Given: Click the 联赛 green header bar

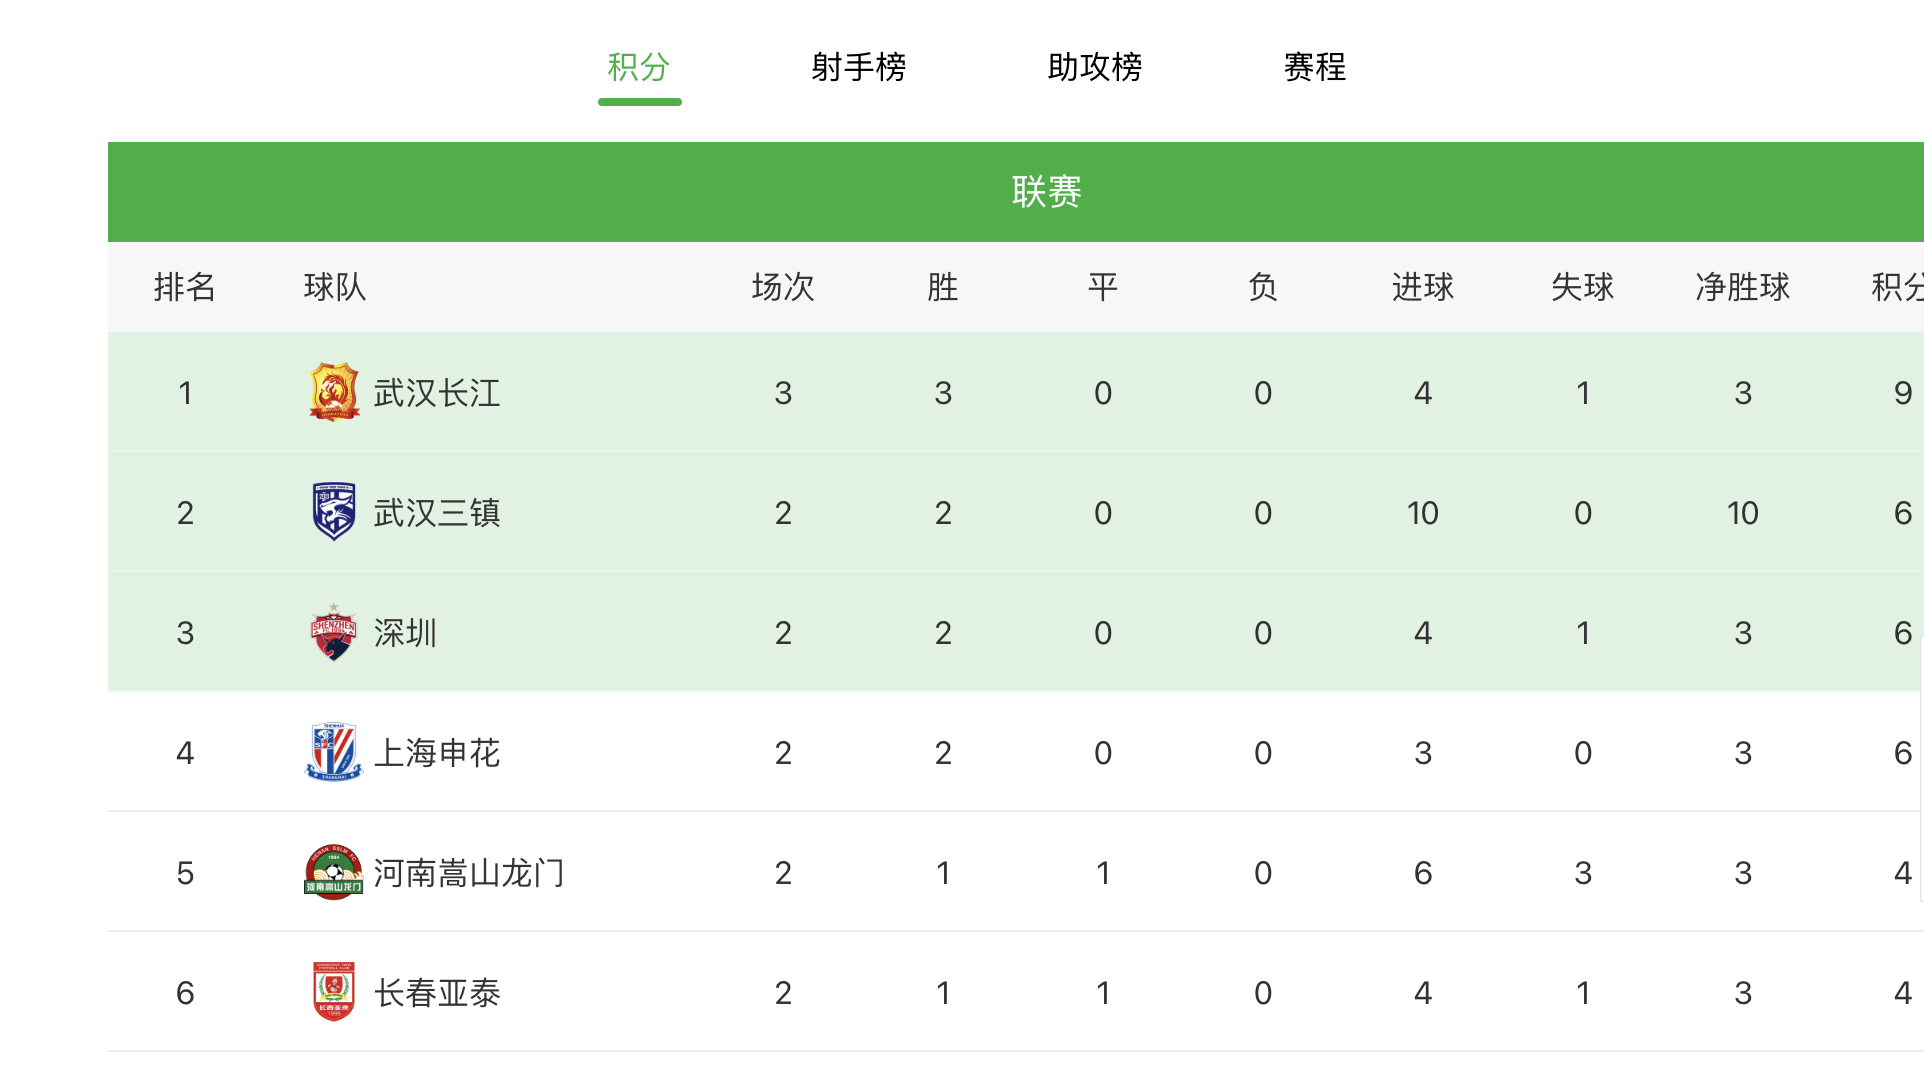Looking at the screenshot, I should [x=1046, y=191].
